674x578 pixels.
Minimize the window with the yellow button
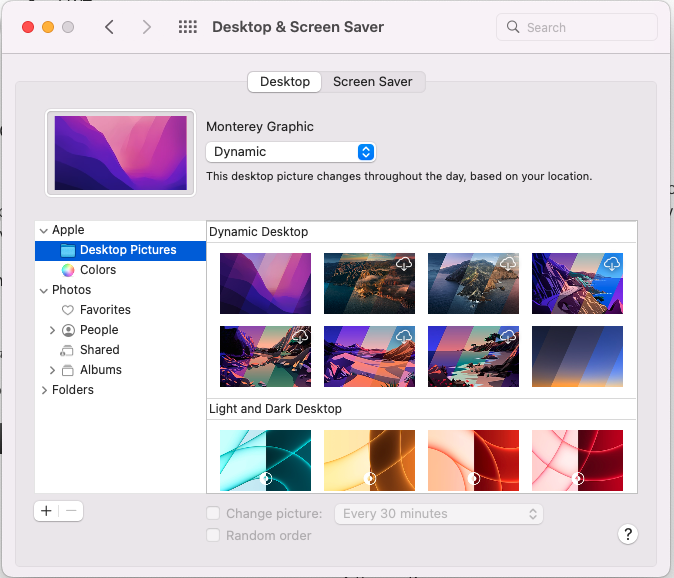pos(48,27)
